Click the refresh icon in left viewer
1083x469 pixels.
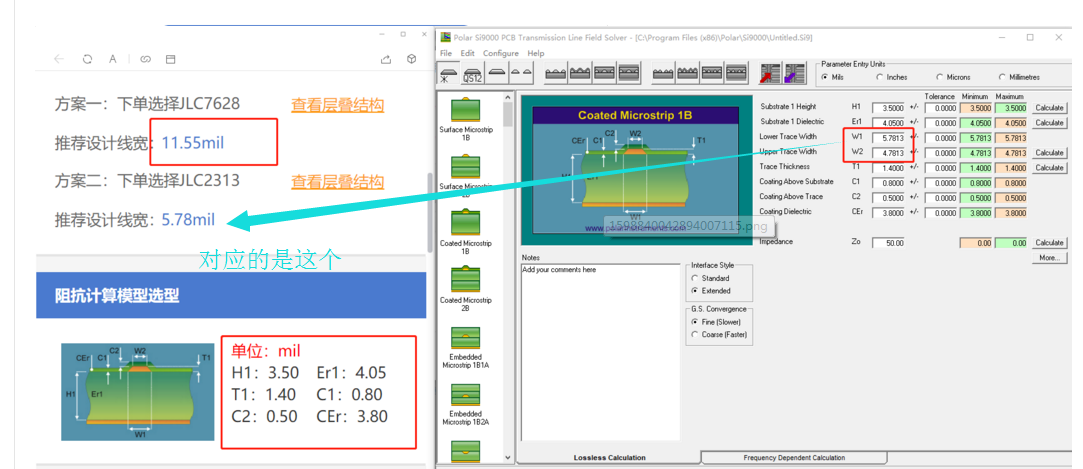click(87, 59)
